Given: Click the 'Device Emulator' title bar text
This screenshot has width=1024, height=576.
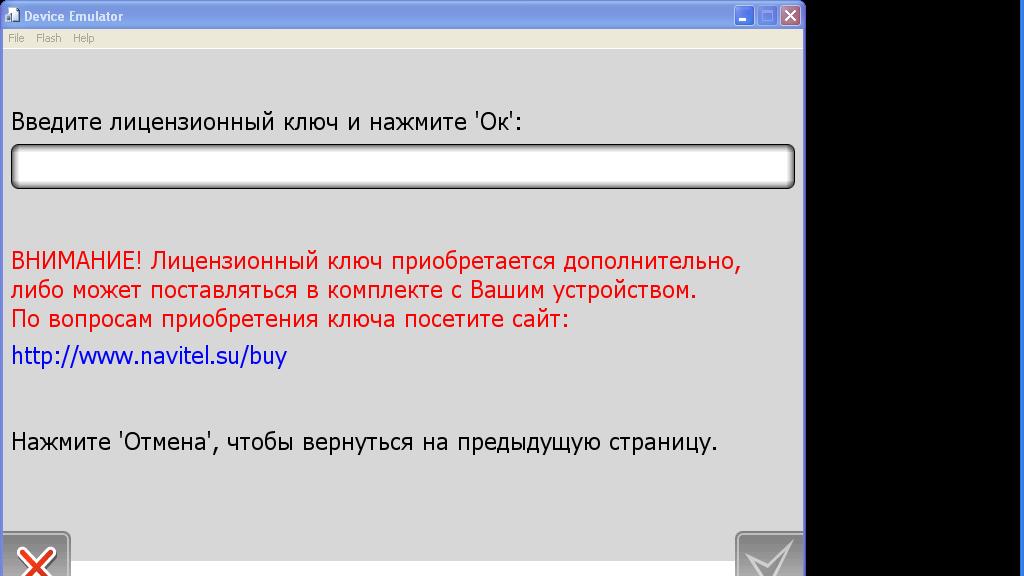Looking at the screenshot, I should coord(74,16).
